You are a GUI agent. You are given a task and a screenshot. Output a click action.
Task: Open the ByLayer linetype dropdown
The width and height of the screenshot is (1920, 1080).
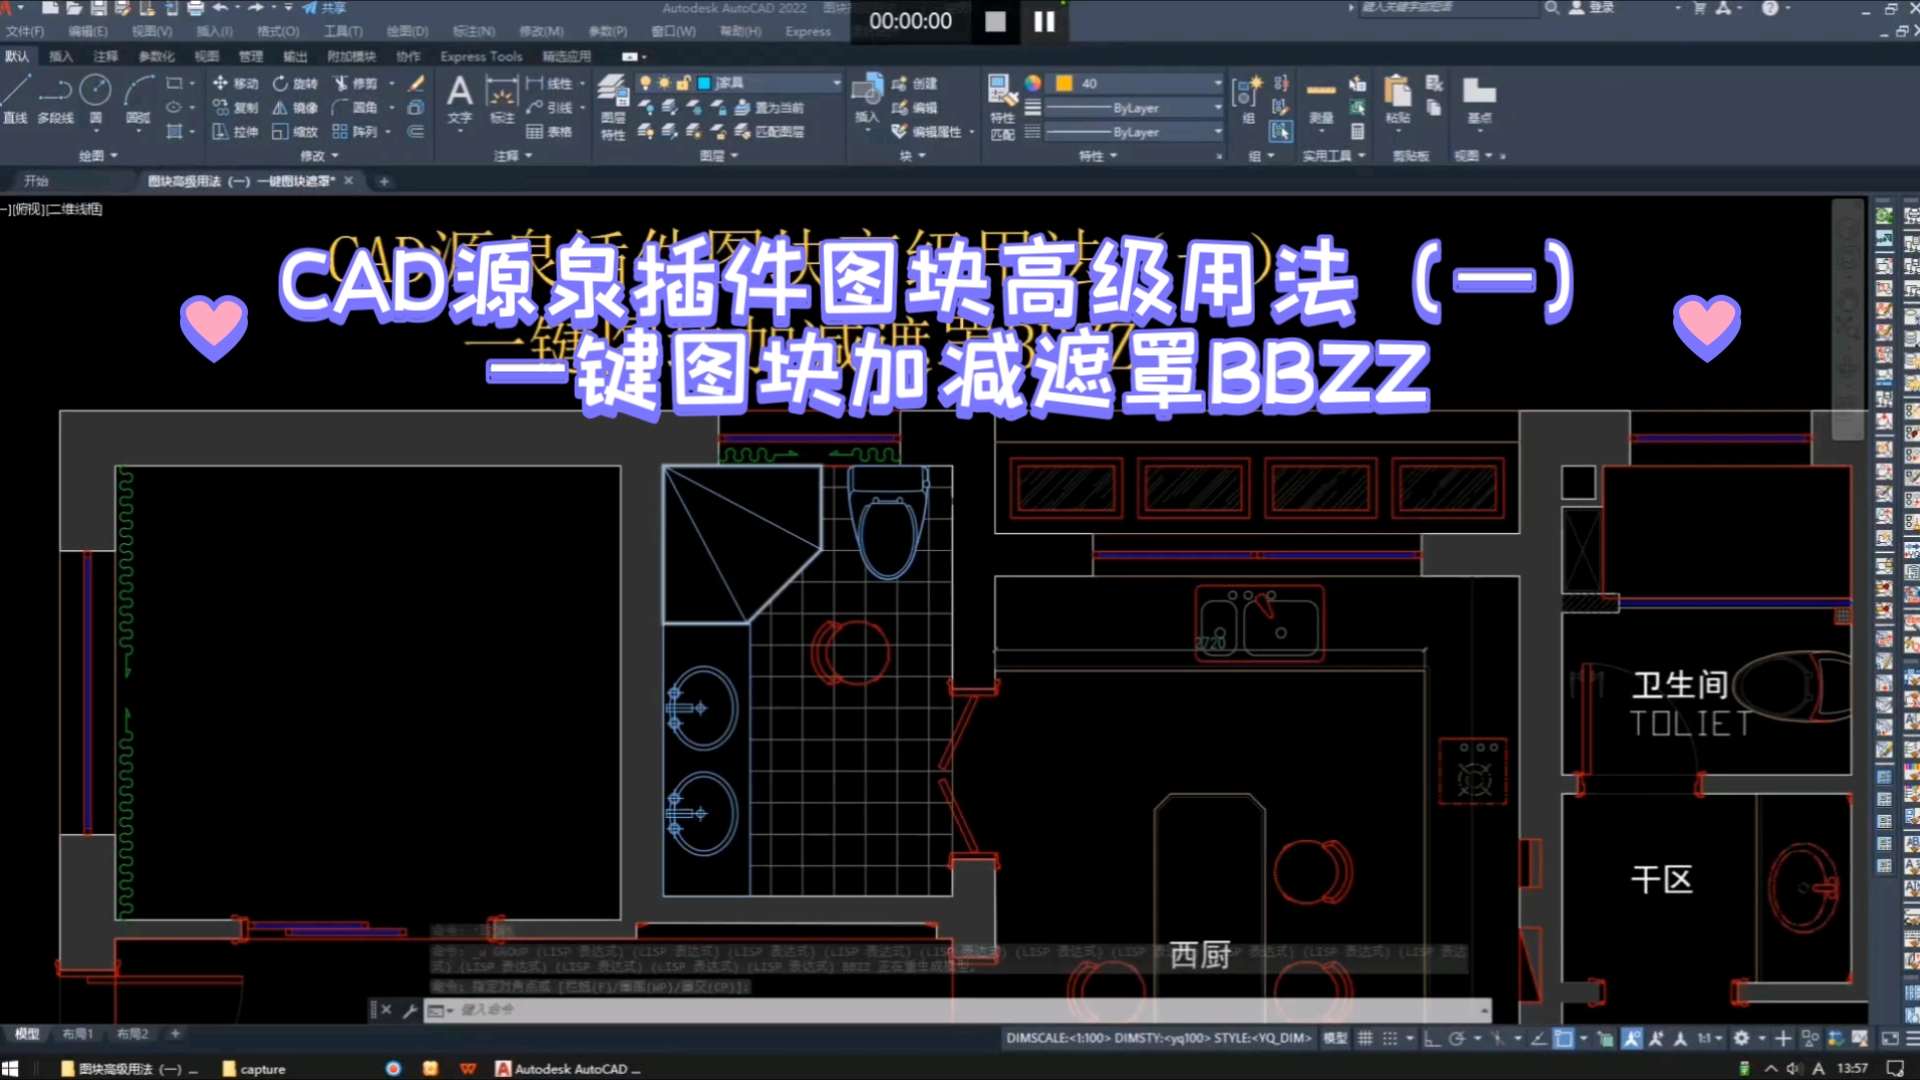(x=1131, y=107)
